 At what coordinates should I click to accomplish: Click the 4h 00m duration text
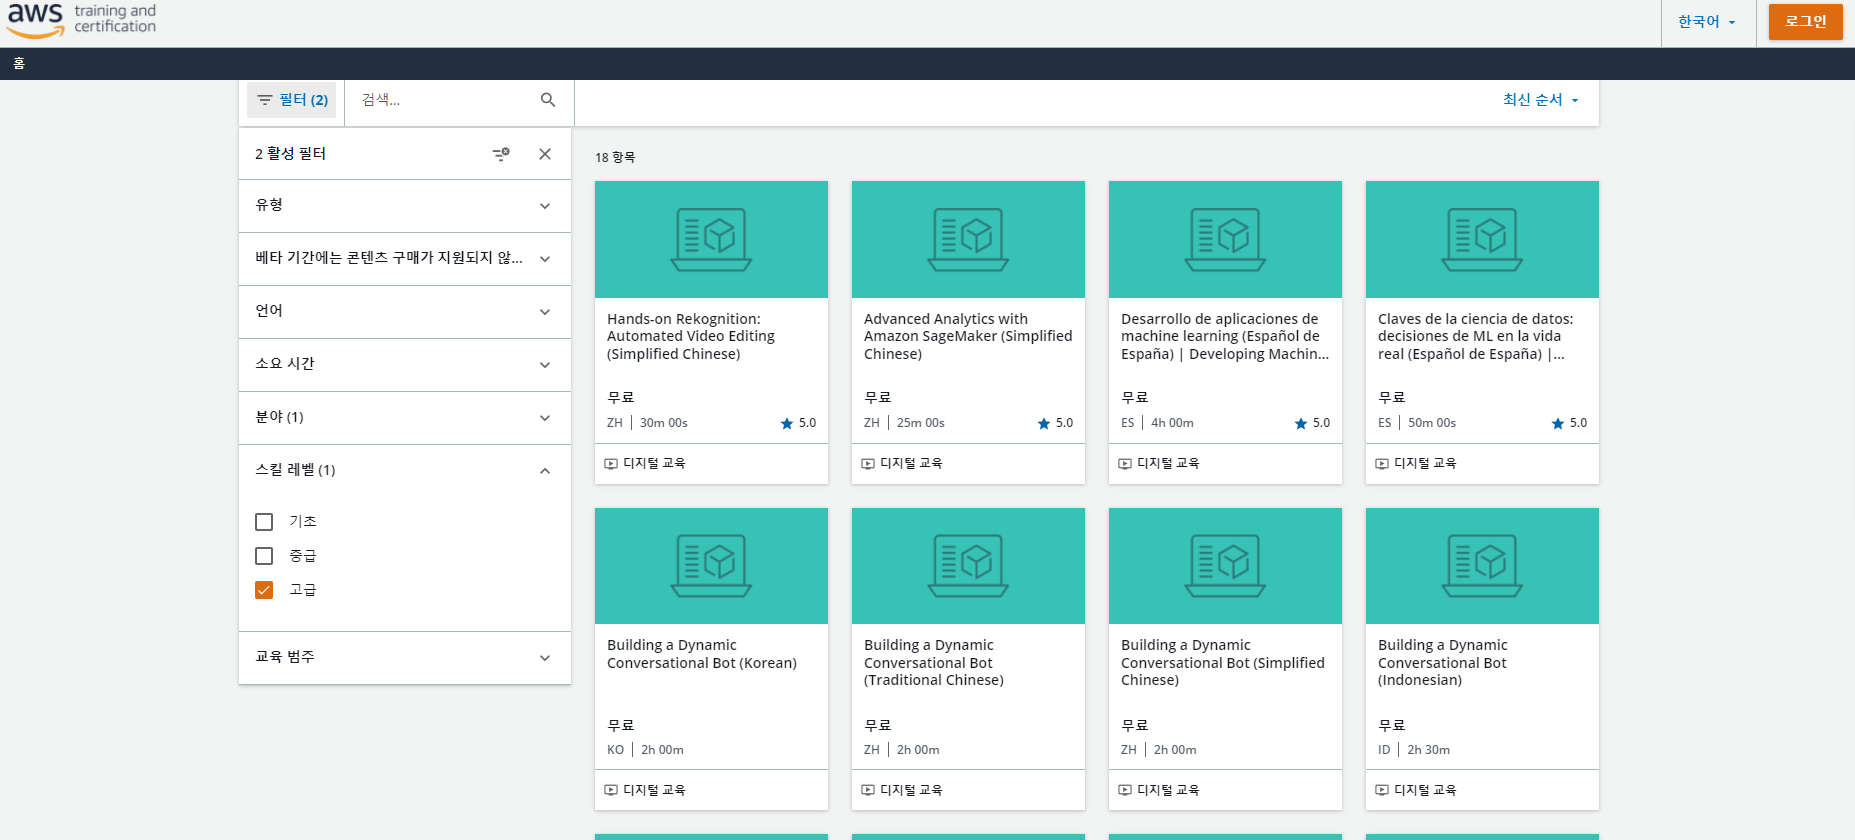[x=1172, y=423]
